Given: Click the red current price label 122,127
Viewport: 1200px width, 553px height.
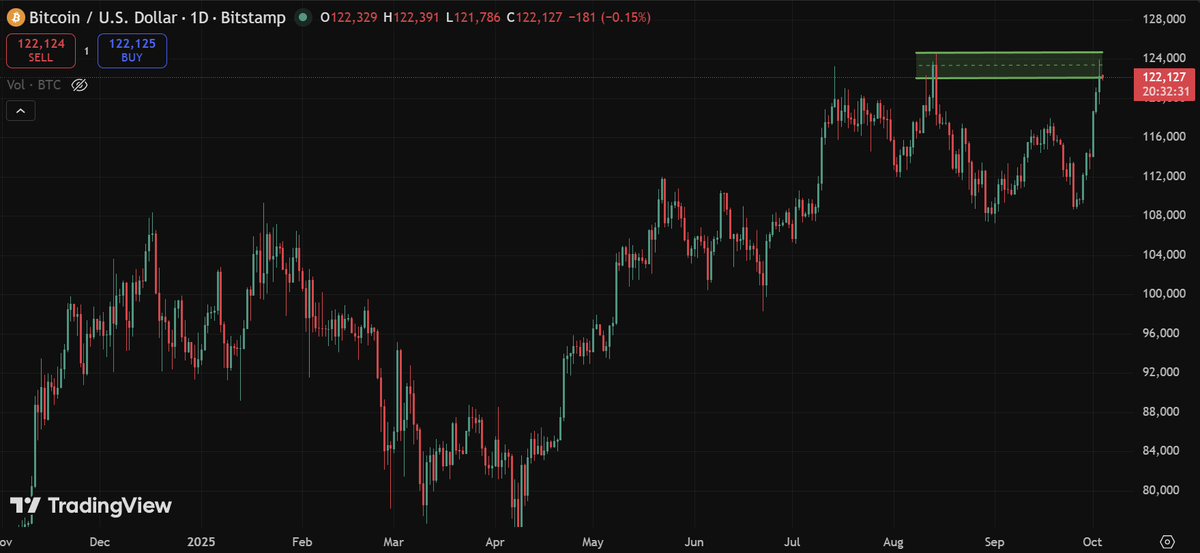Looking at the screenshot, I should [x=1161, y=78].
